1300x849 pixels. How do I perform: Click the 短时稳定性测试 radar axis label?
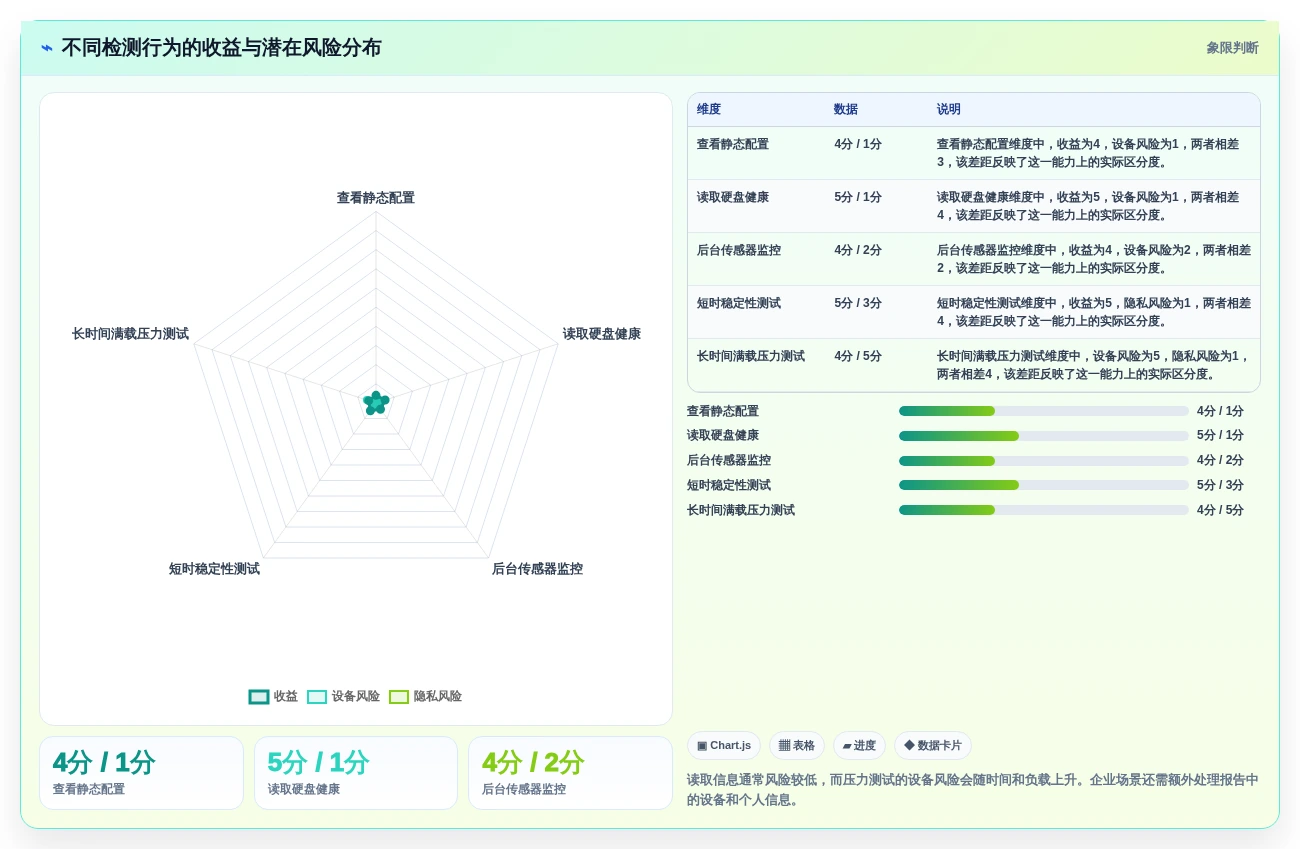click(214, 569)
